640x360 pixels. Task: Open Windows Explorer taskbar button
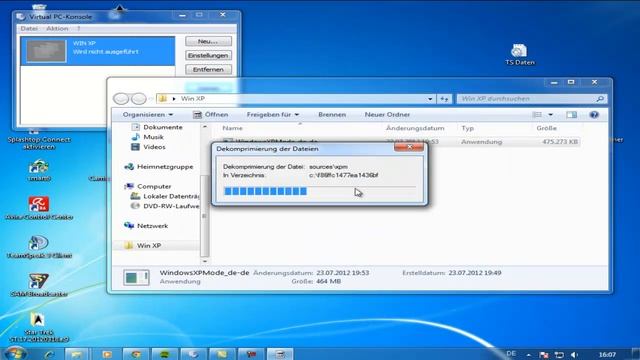[77, 354]
